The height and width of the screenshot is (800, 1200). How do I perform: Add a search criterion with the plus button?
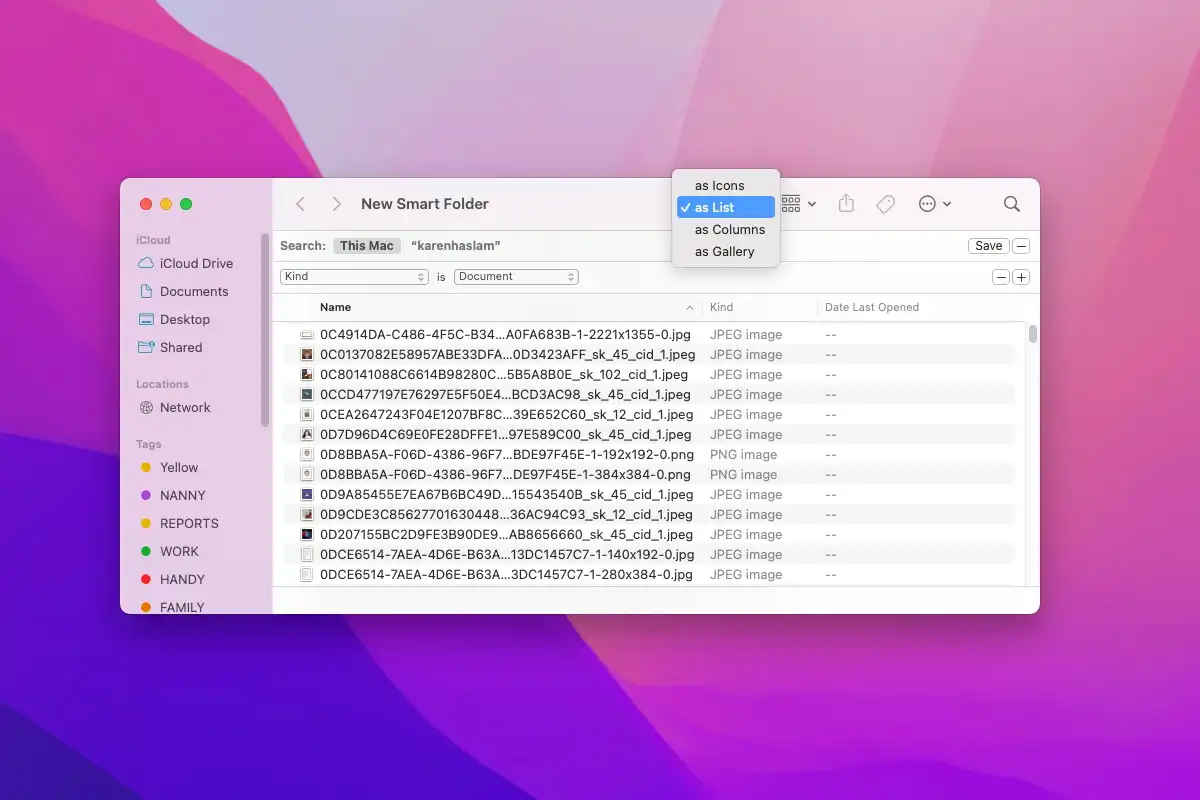pos(1021,276)
